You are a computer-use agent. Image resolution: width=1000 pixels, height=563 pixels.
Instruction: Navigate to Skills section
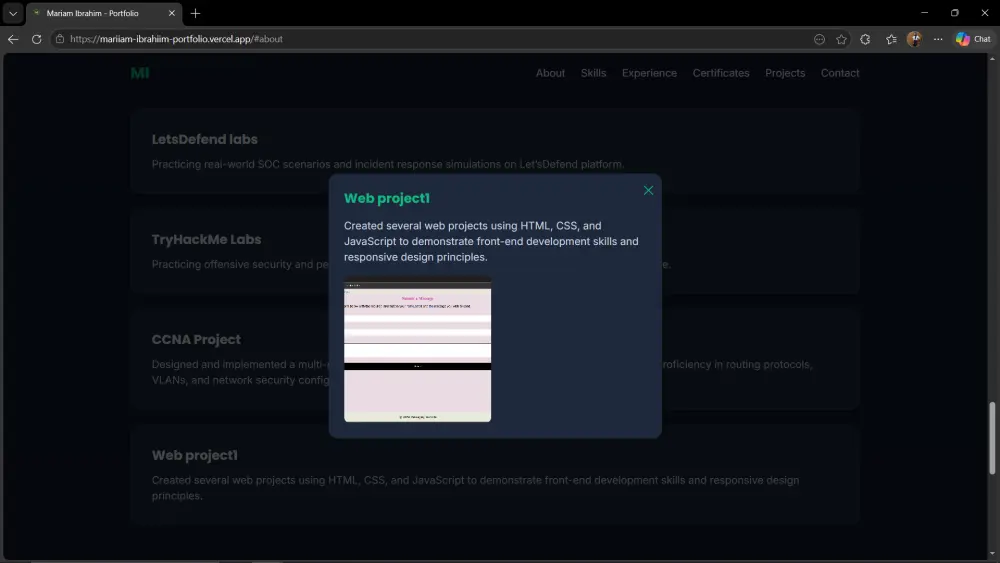[593, 73]
